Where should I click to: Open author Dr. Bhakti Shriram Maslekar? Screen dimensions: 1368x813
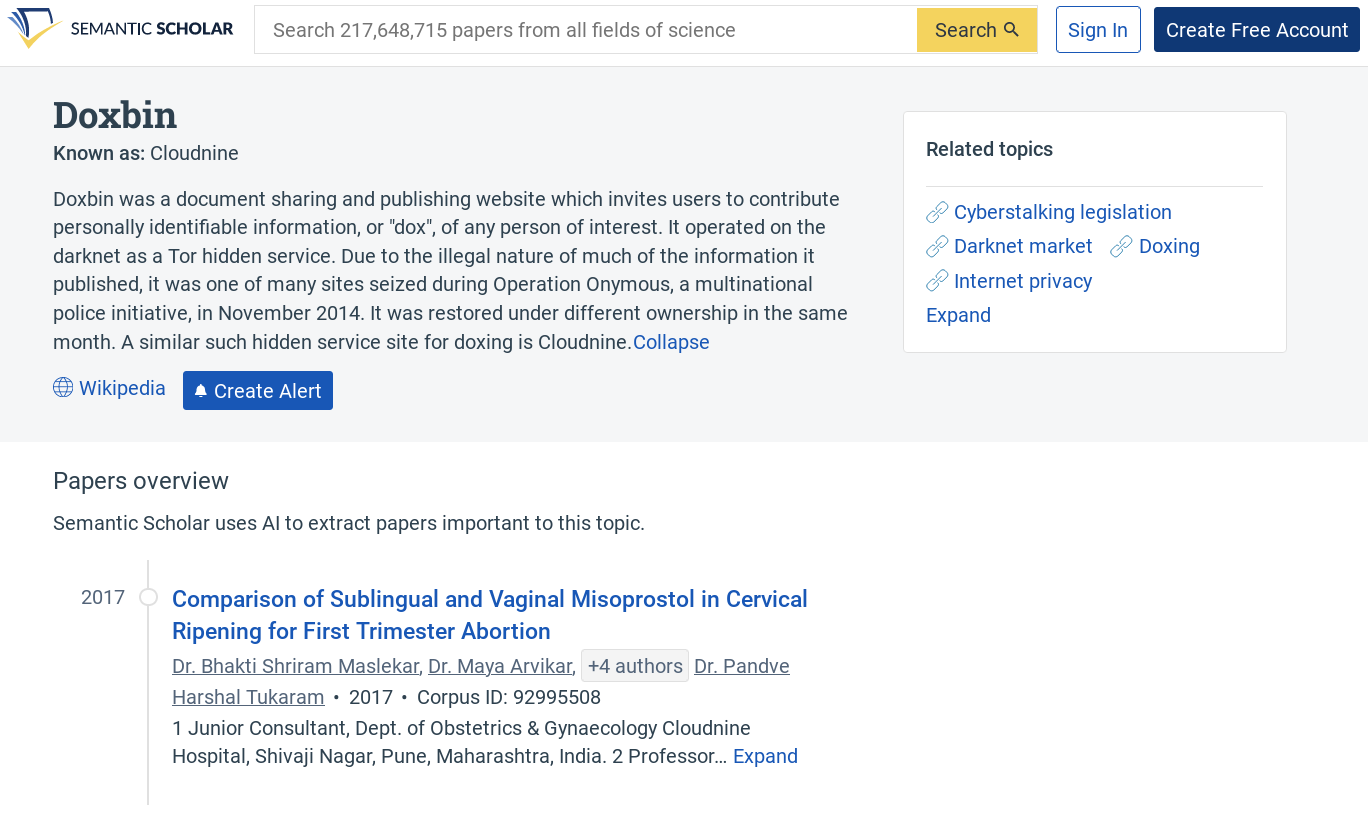coord(297,666)
